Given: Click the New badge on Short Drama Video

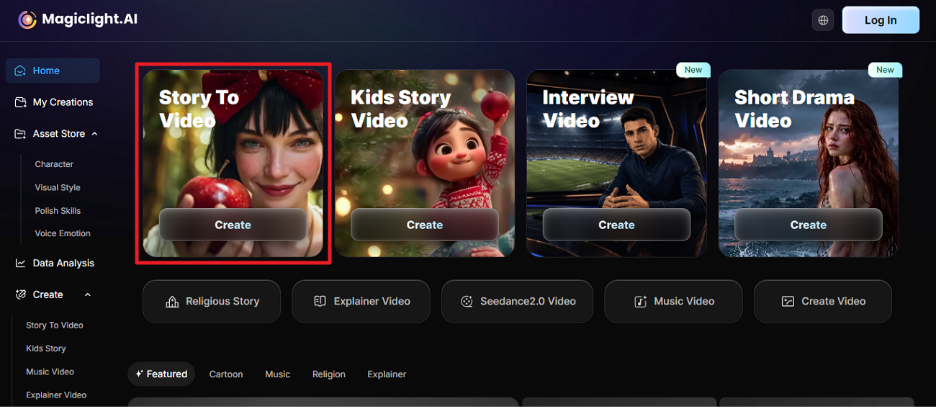Looking at the screenshot, I should (885, 70).
